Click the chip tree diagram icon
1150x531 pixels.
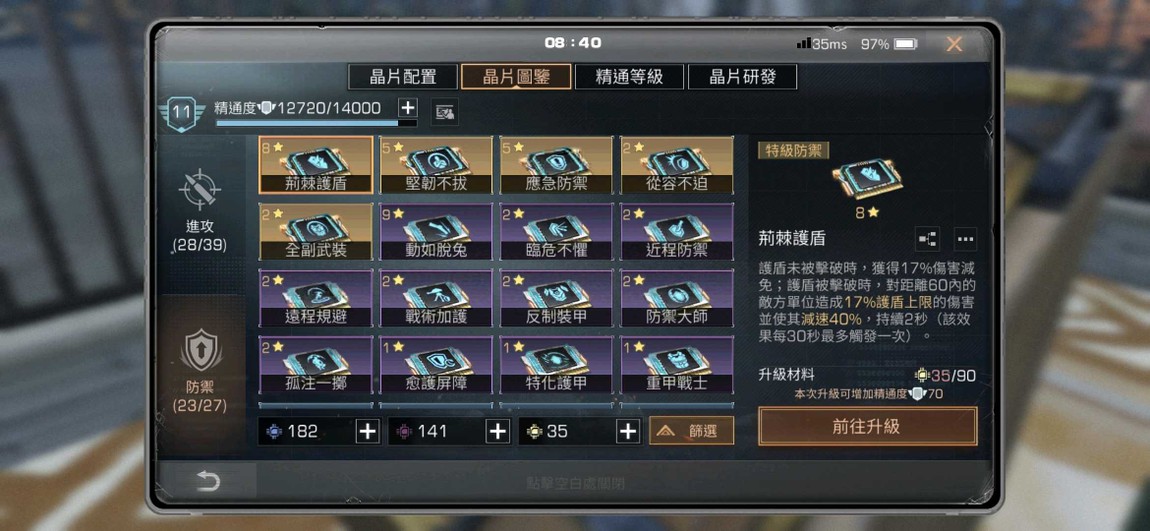pos(927,239)
